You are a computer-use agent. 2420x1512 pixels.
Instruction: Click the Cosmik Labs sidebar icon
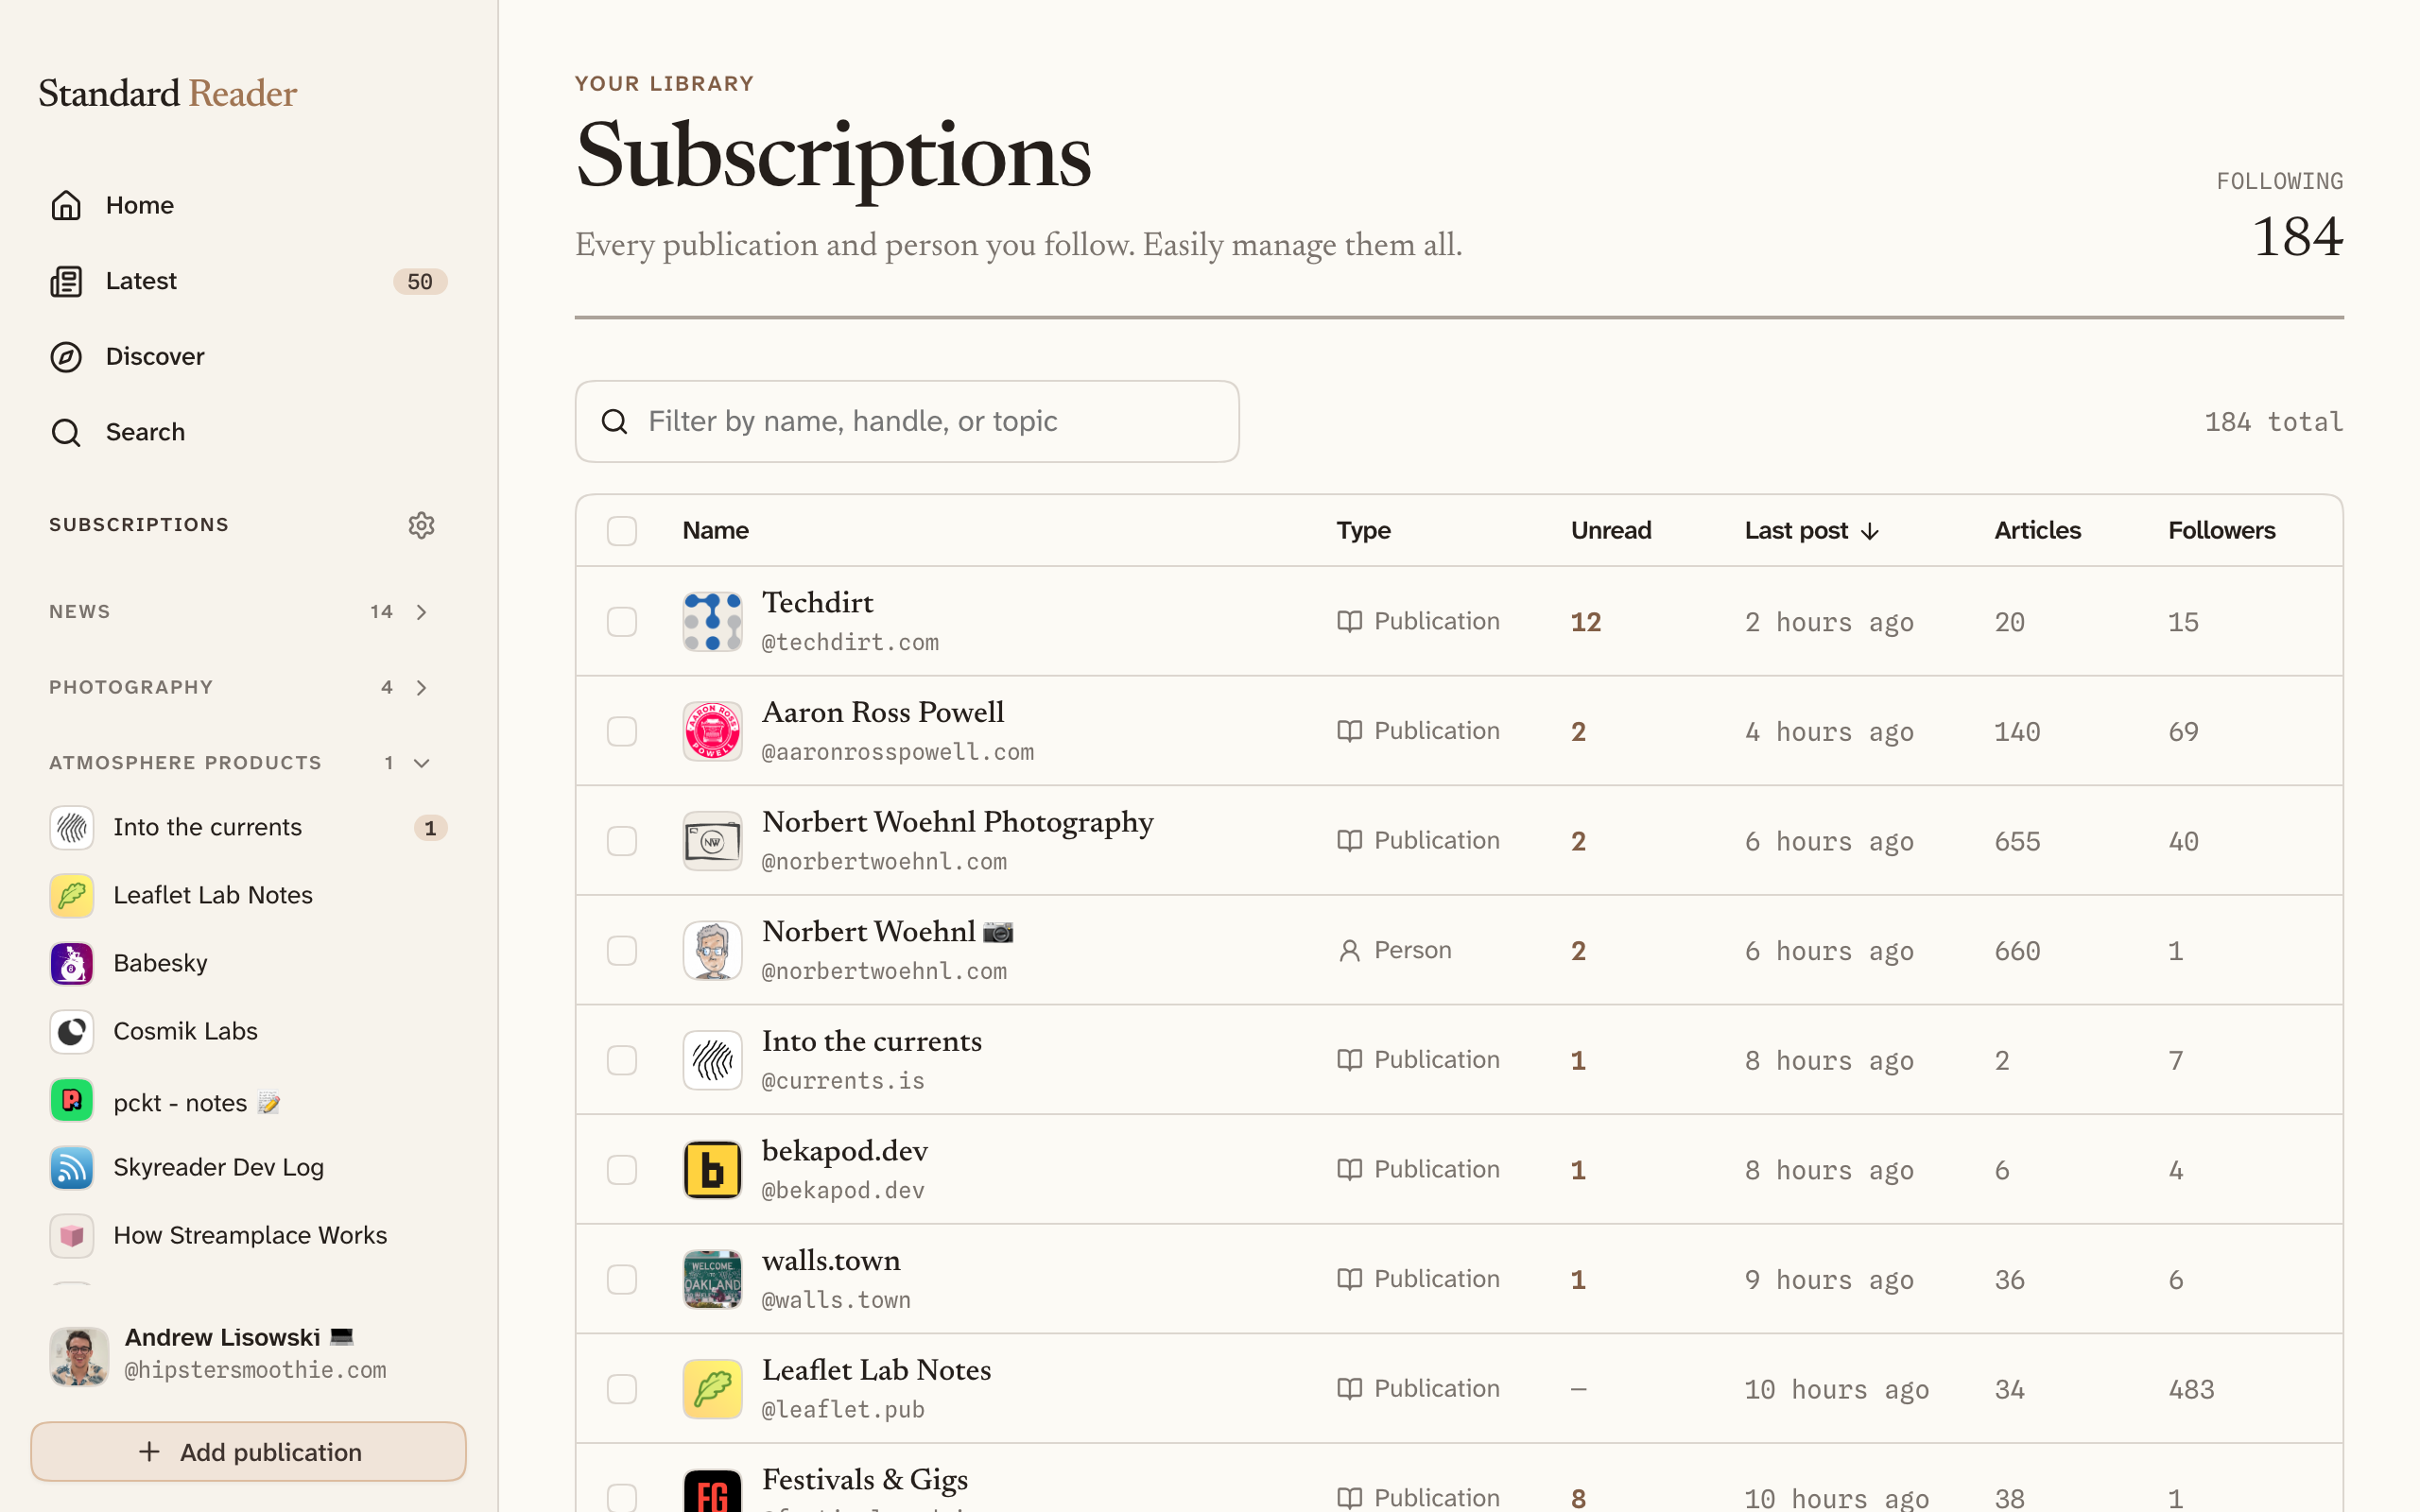(72, 1031)
